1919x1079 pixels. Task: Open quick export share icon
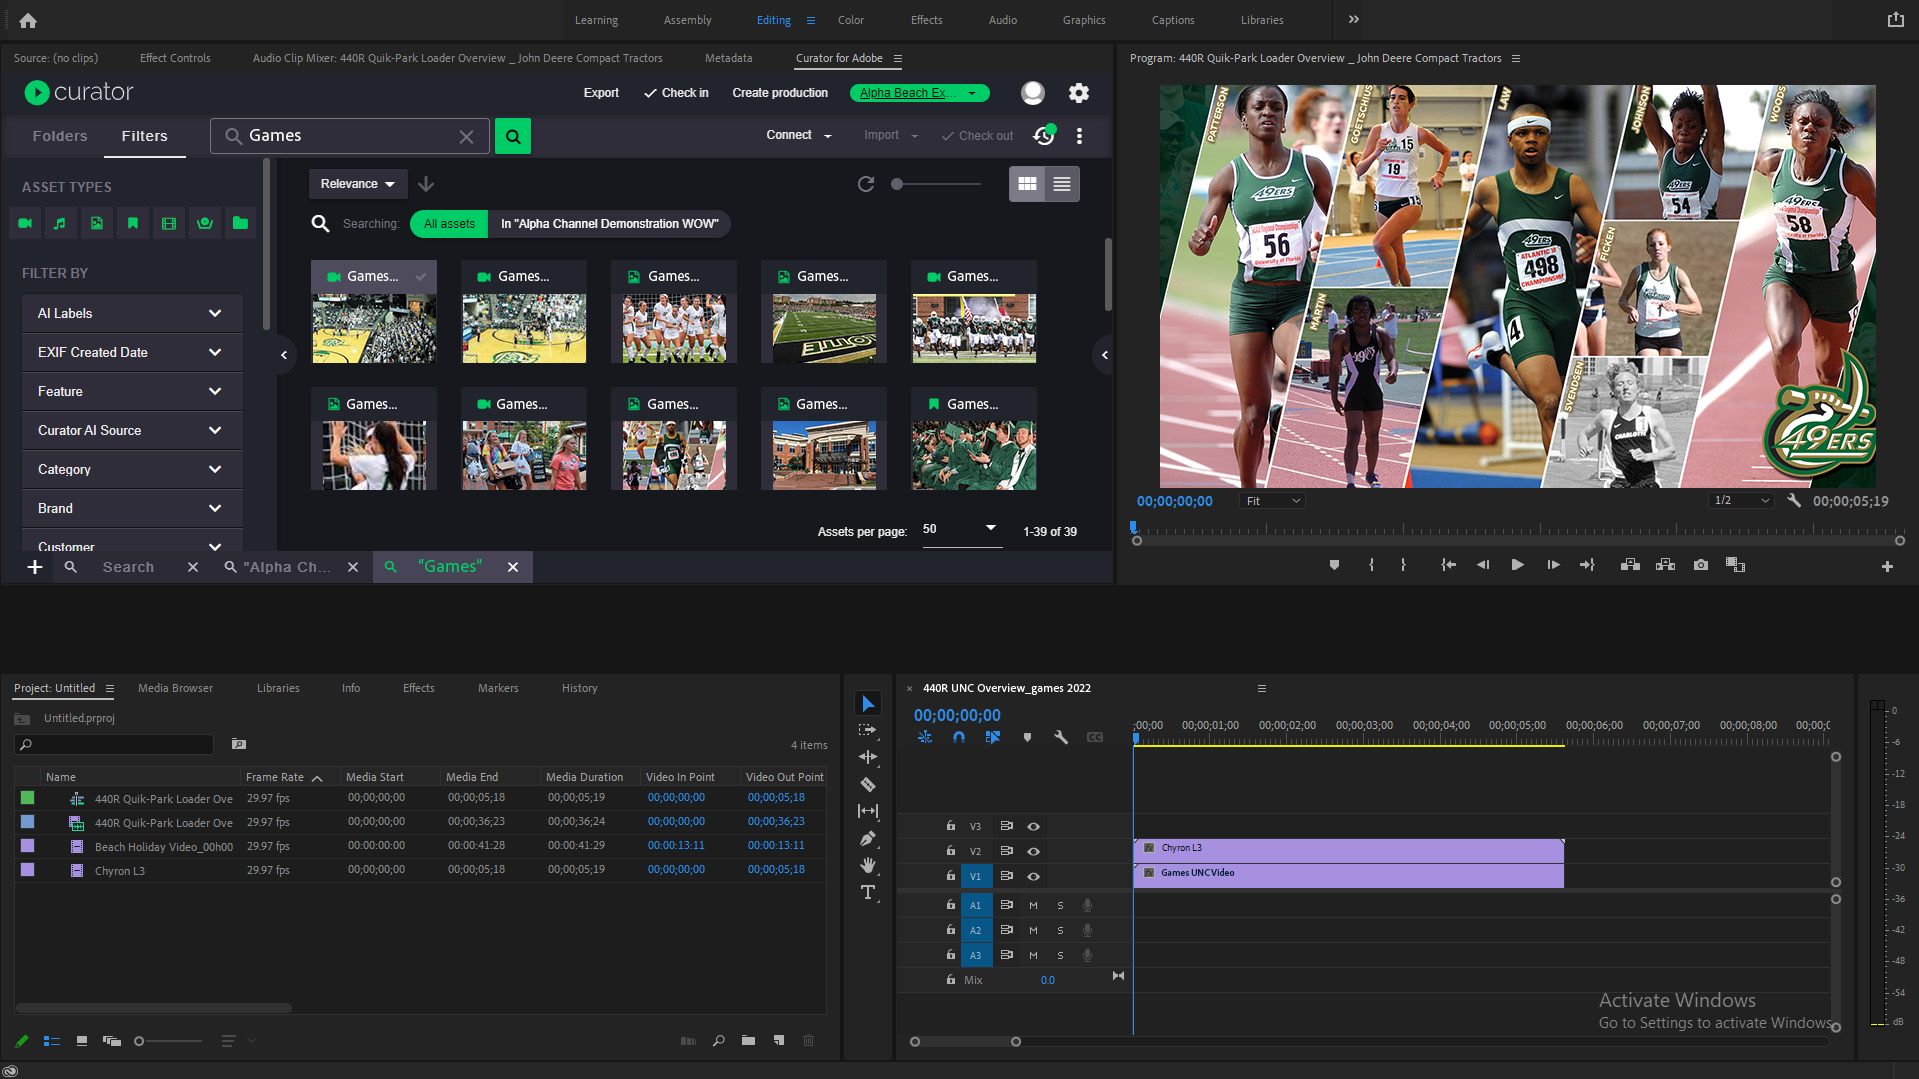1895,19
